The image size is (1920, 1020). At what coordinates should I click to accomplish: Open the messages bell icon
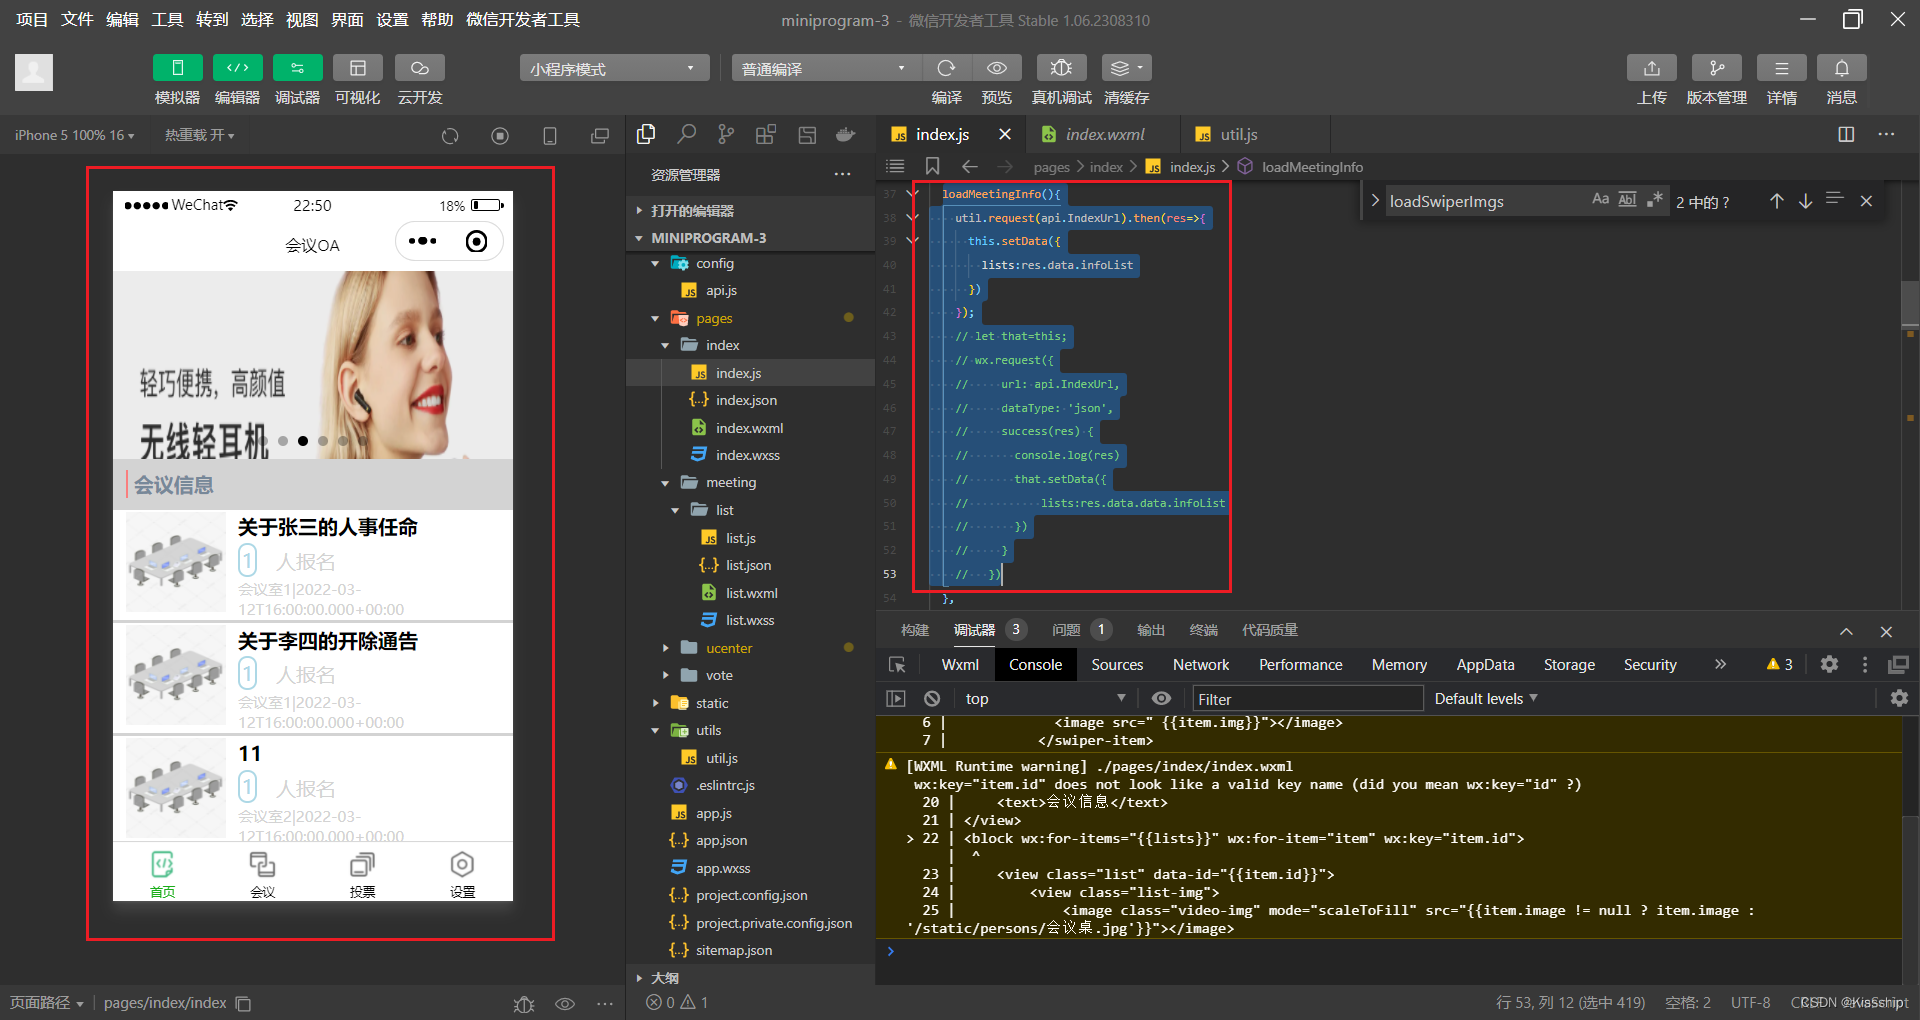pos(1842,68)
